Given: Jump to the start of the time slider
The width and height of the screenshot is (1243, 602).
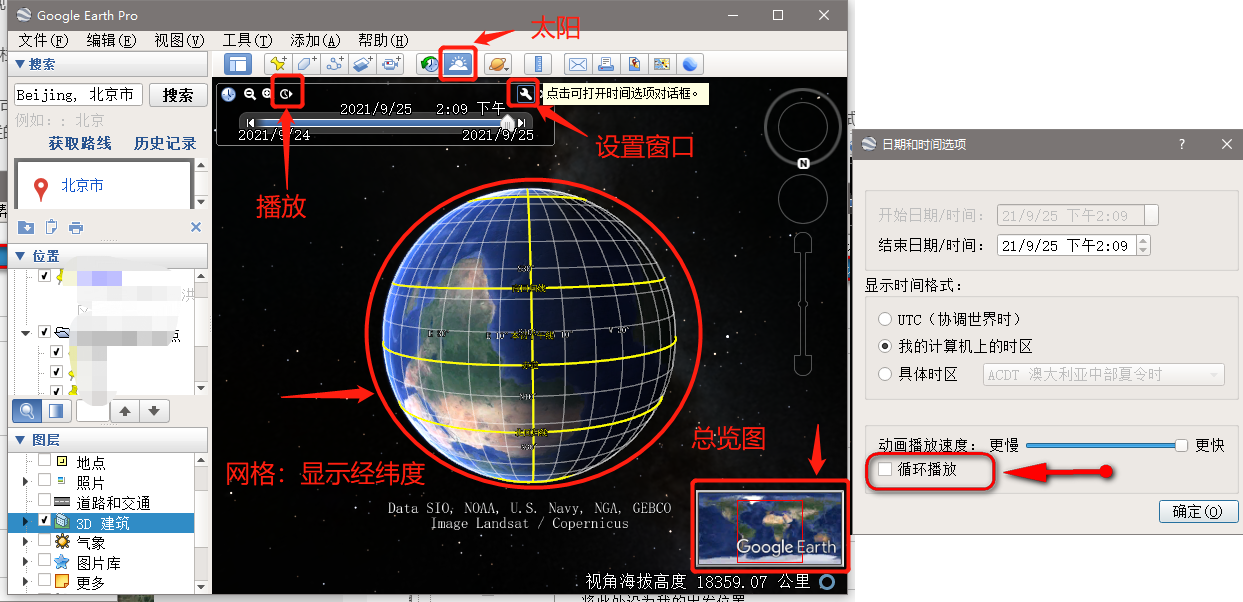Looking at the screenshot, I should point(251,122).
